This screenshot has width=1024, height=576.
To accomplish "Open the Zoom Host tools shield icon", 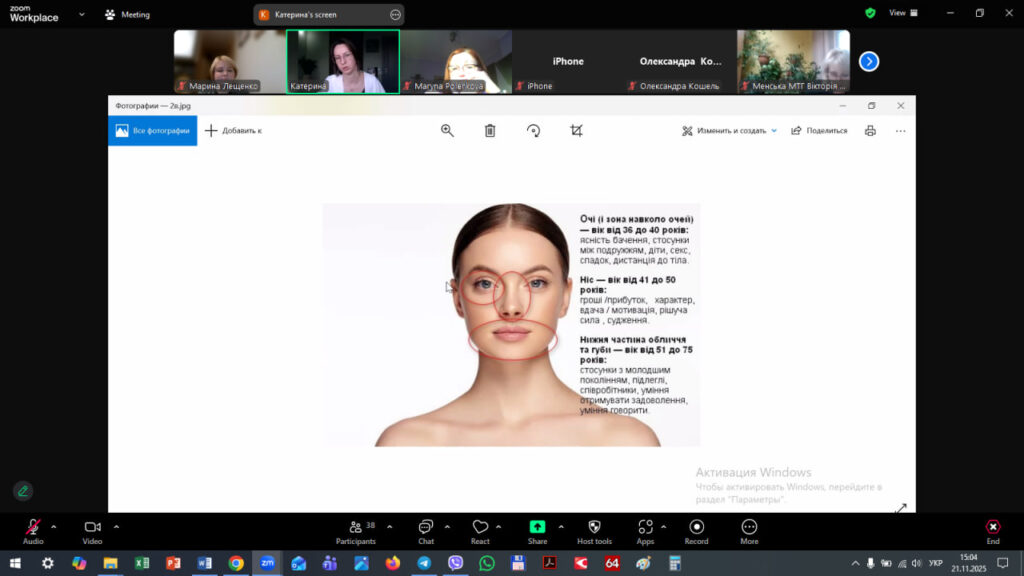I will (x=594, y=527).
